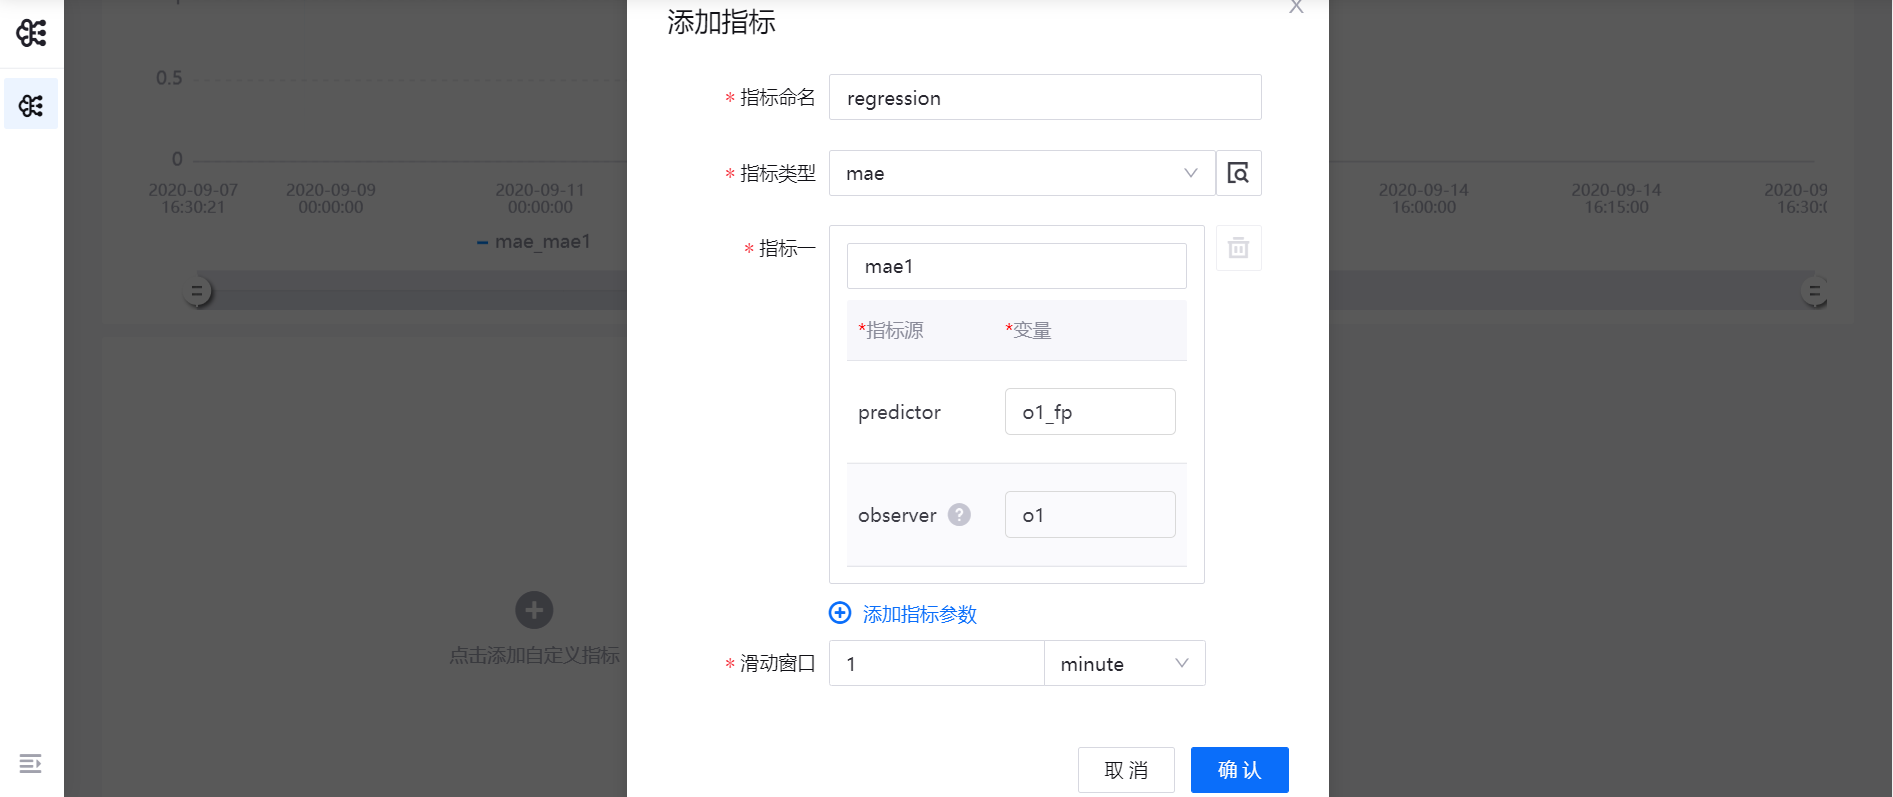
Task: Click the predictor variable field o1_fp
Action: [x=1089, y=412]
